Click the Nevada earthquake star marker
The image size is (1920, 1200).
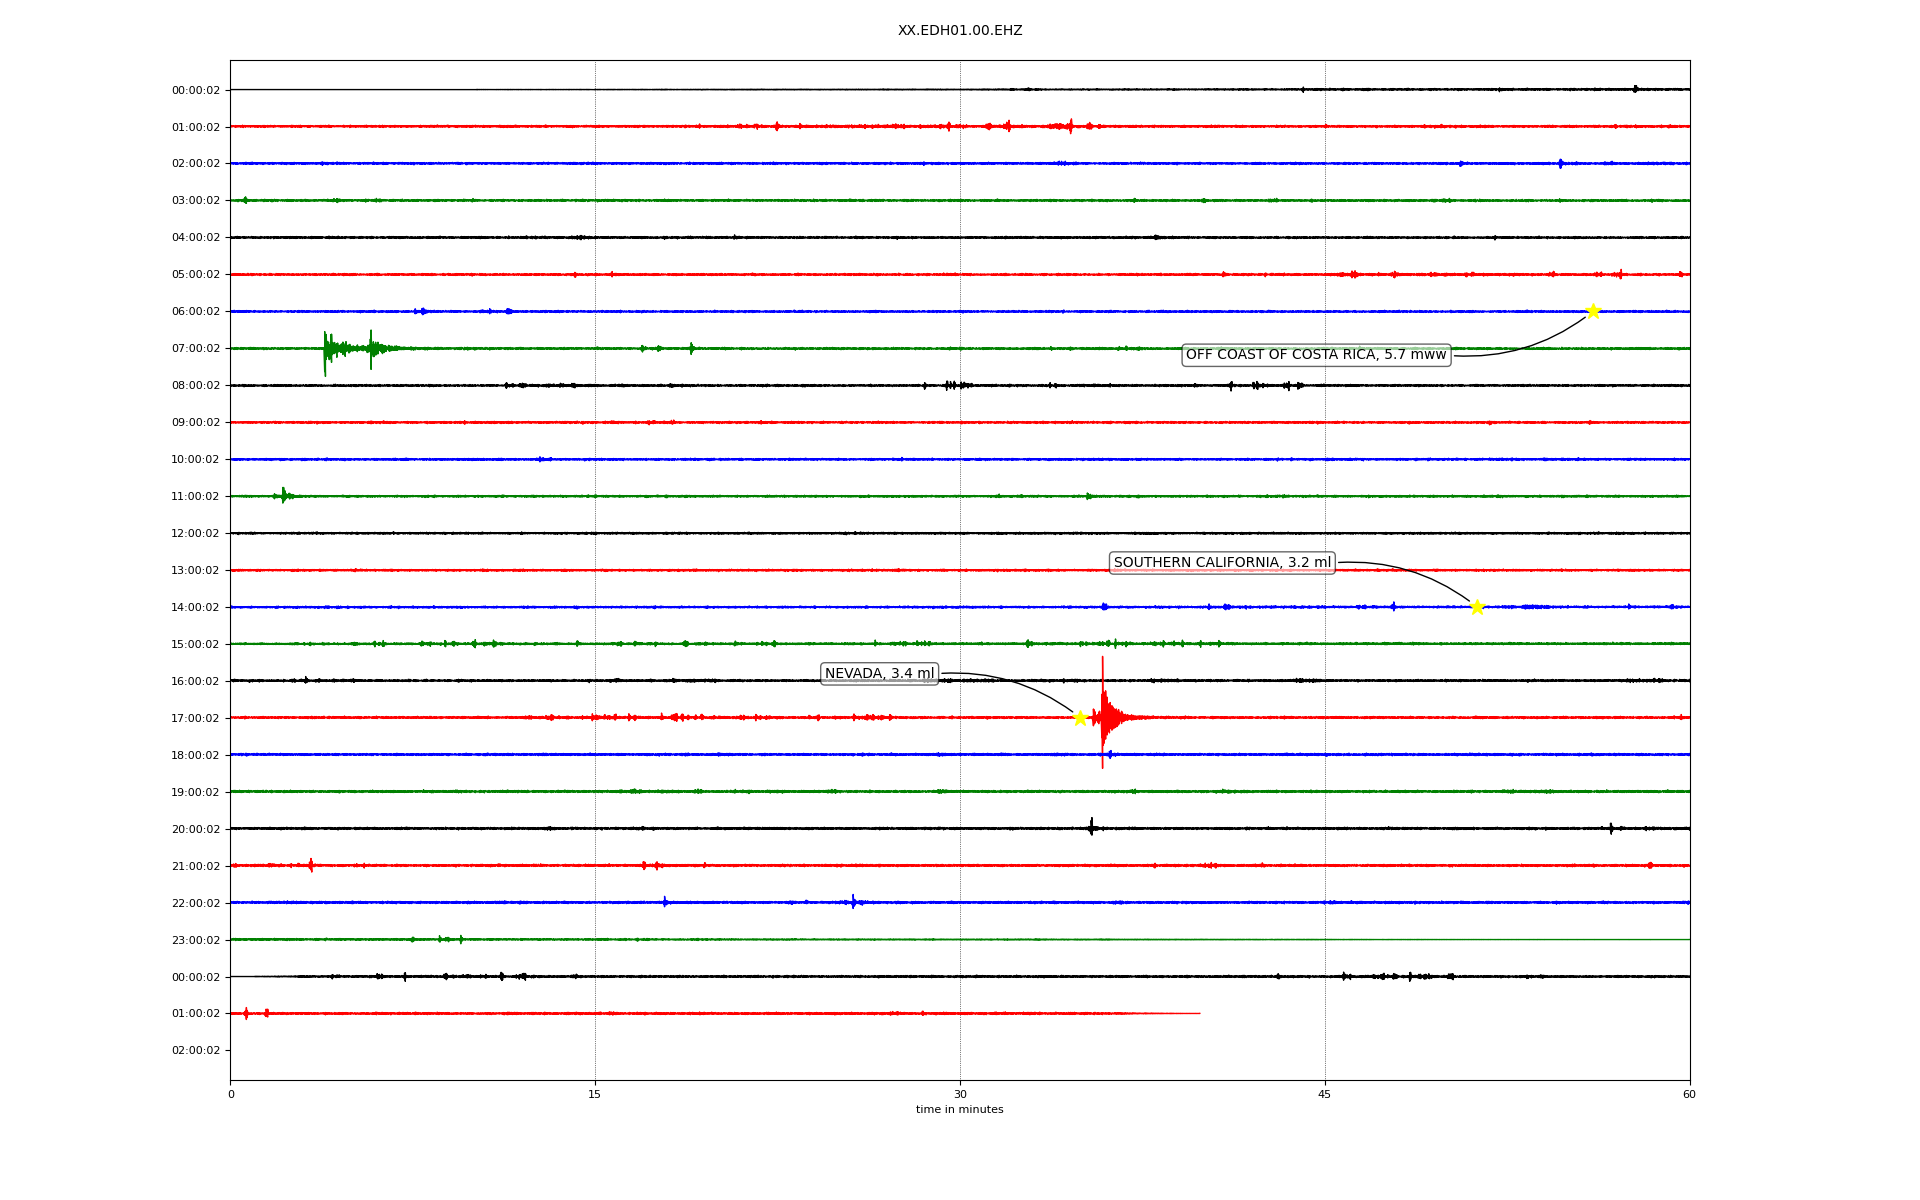point(1080,718)
